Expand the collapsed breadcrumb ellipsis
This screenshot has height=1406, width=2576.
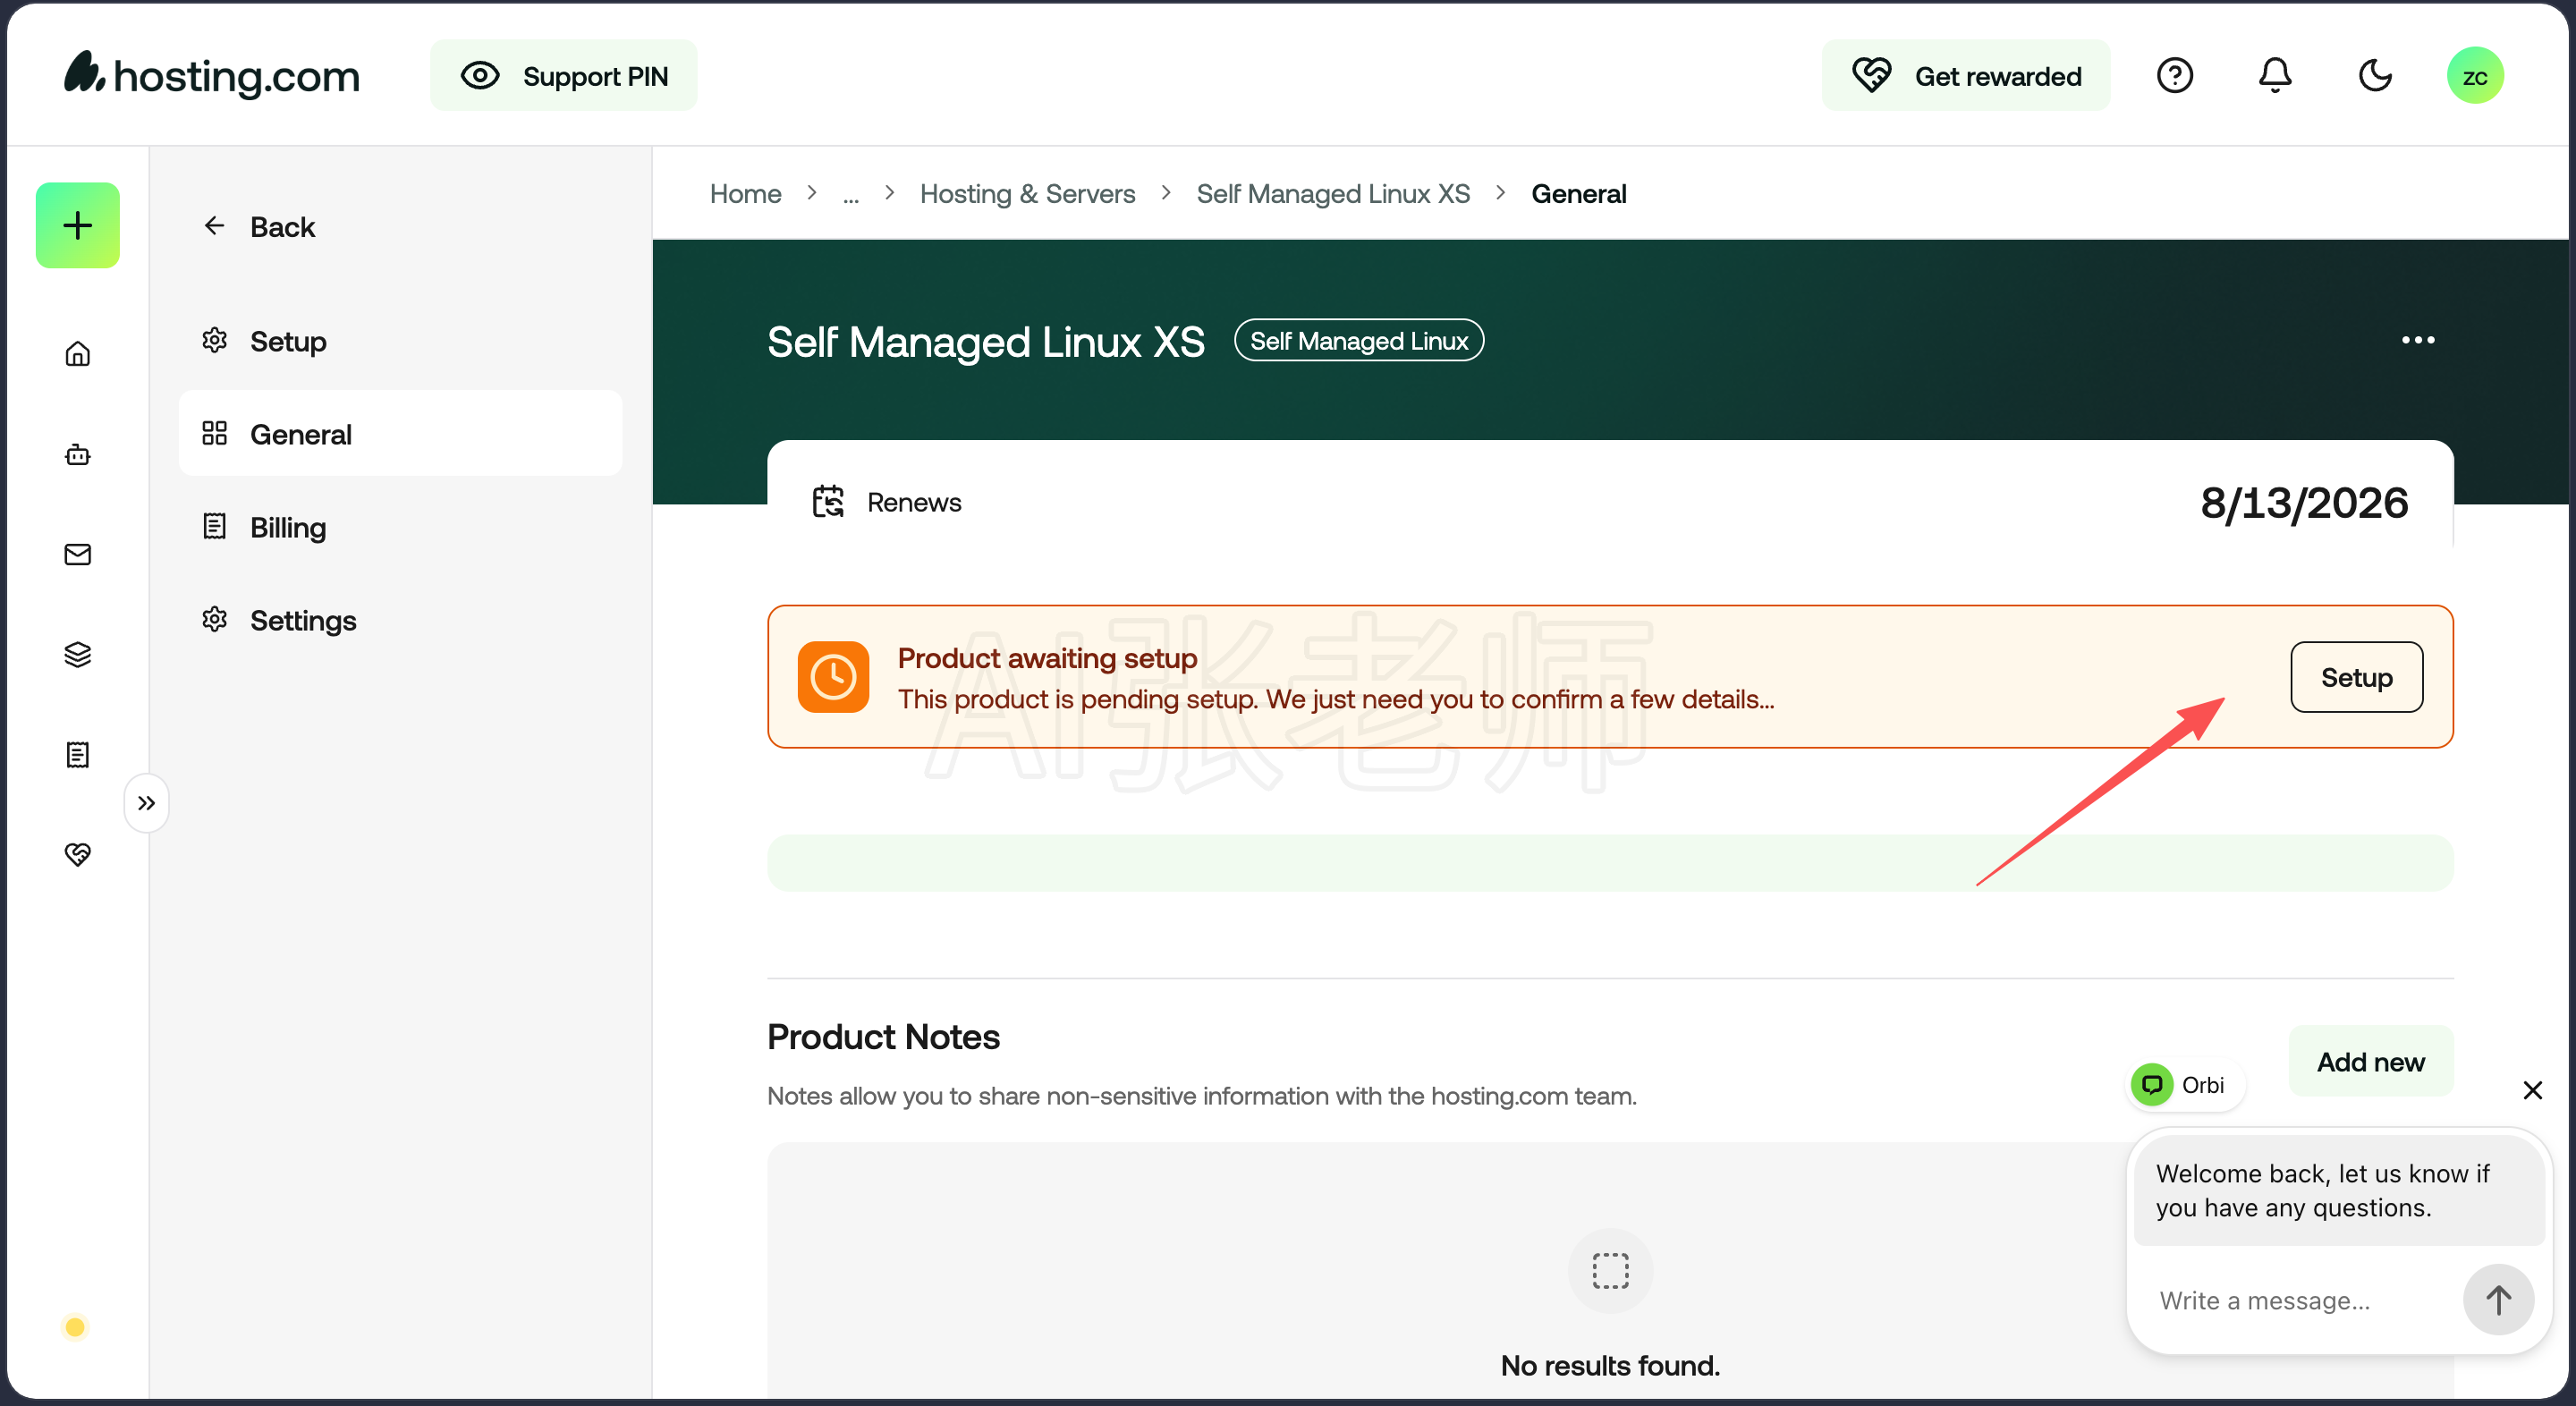click(x=851, y=195)
